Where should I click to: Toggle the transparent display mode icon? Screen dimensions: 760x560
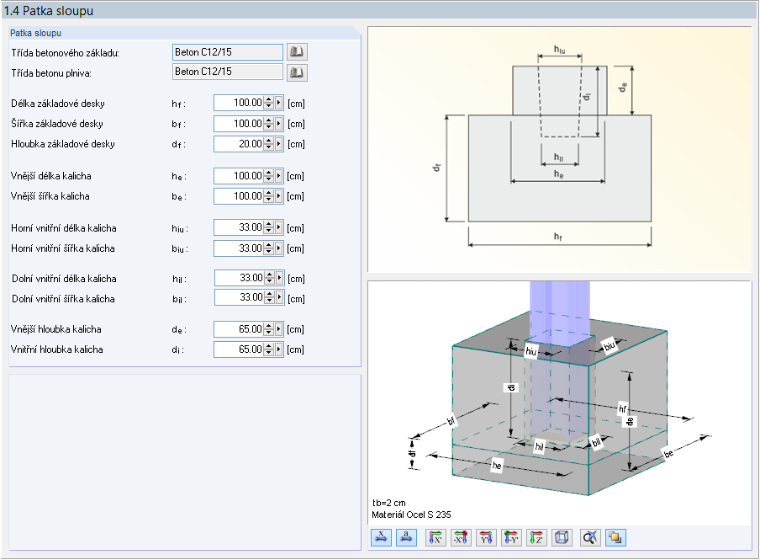pos(616,537)
